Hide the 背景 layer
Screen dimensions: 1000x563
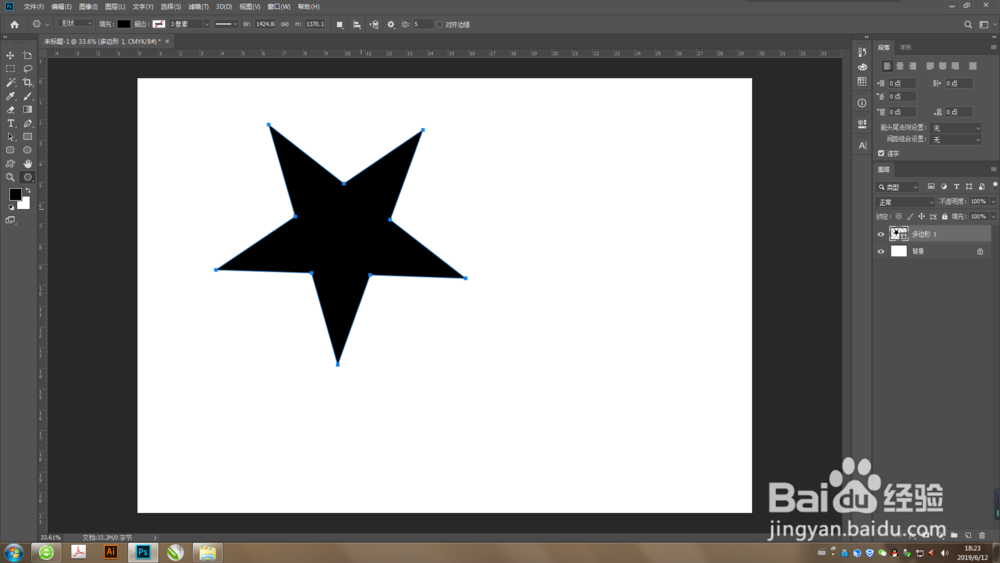point(881,251)
